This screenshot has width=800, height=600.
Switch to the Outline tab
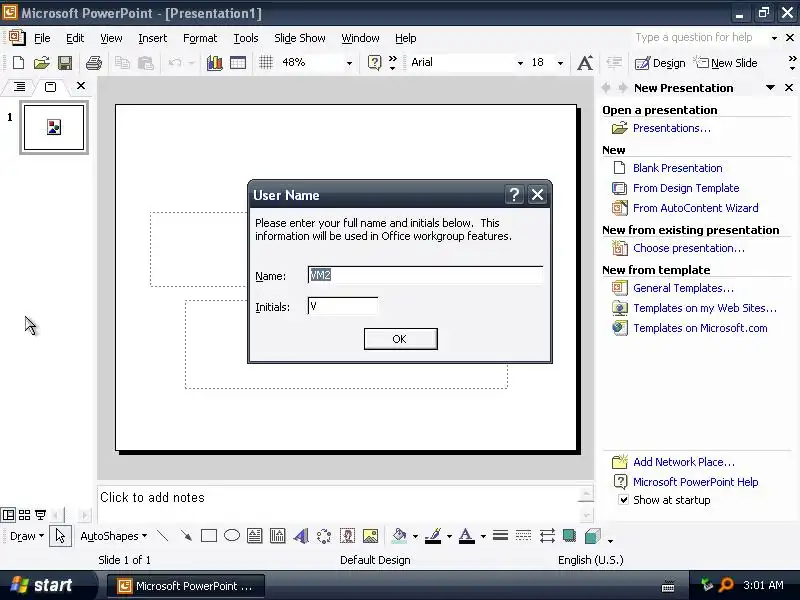pos(19,87)
